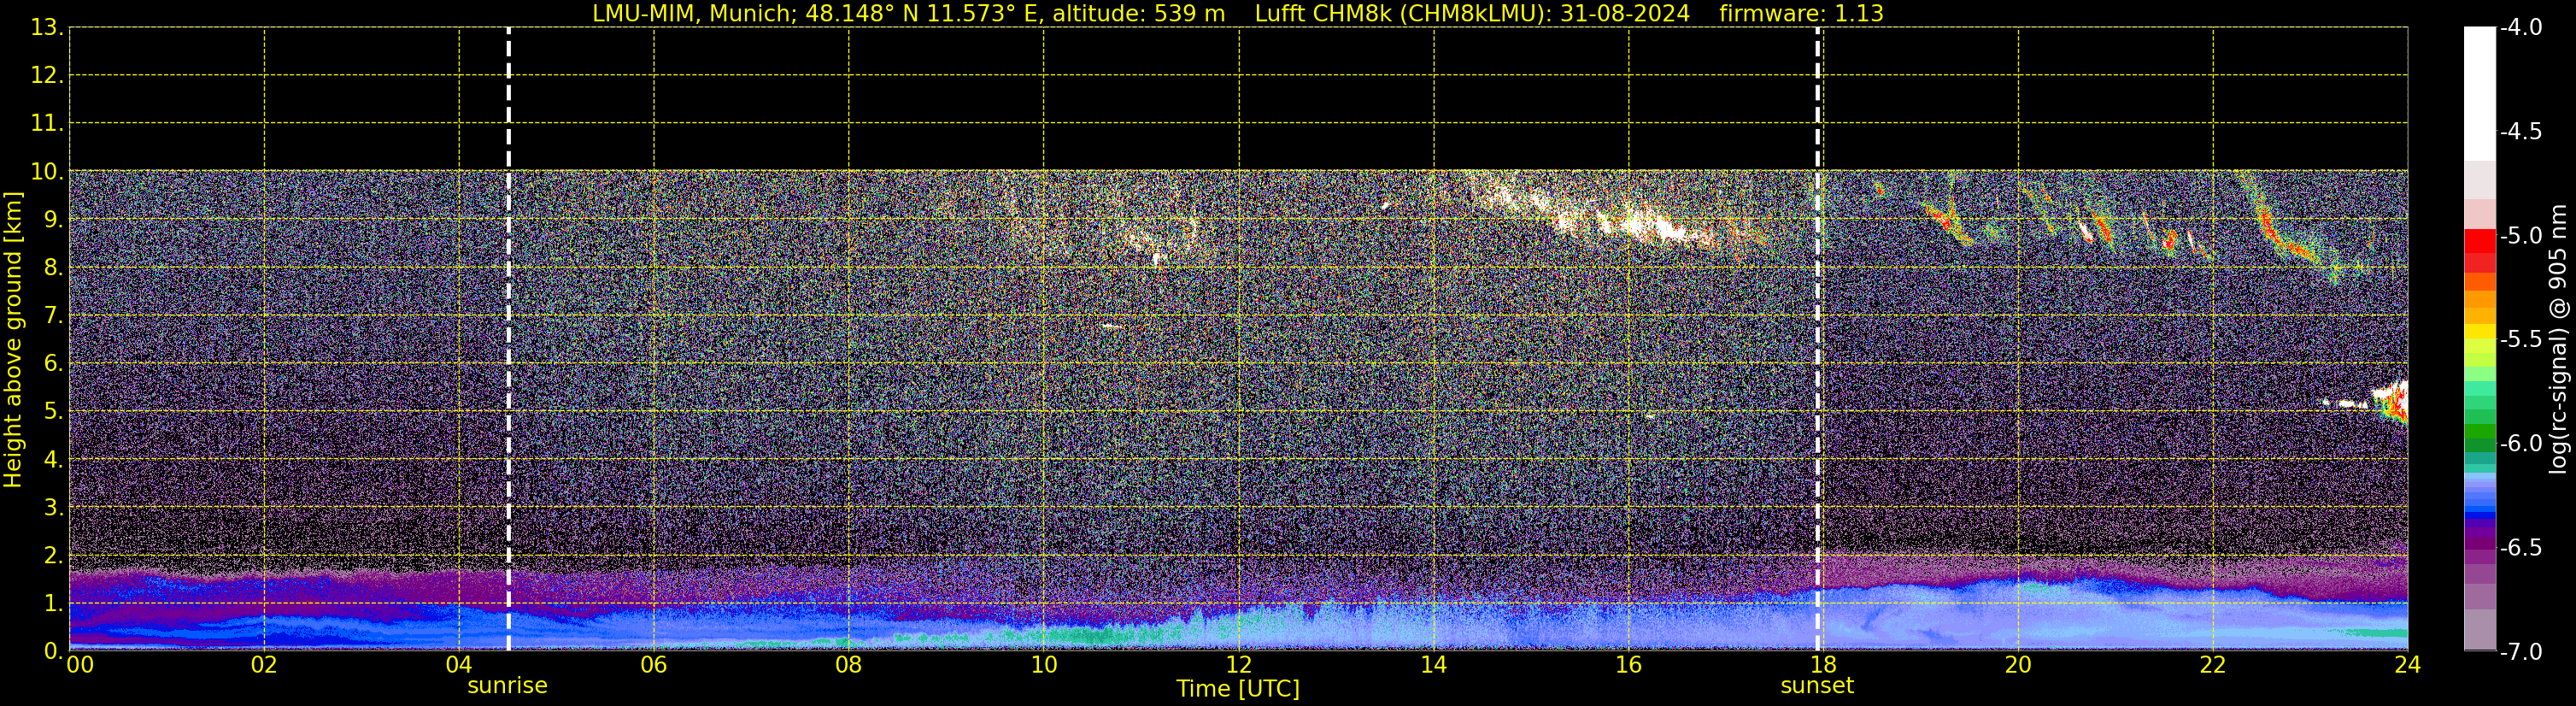The height and width of the screenshot is (706, 2576).
Task: Click the '8.' height axis tick label
Action: pos(54,268)
